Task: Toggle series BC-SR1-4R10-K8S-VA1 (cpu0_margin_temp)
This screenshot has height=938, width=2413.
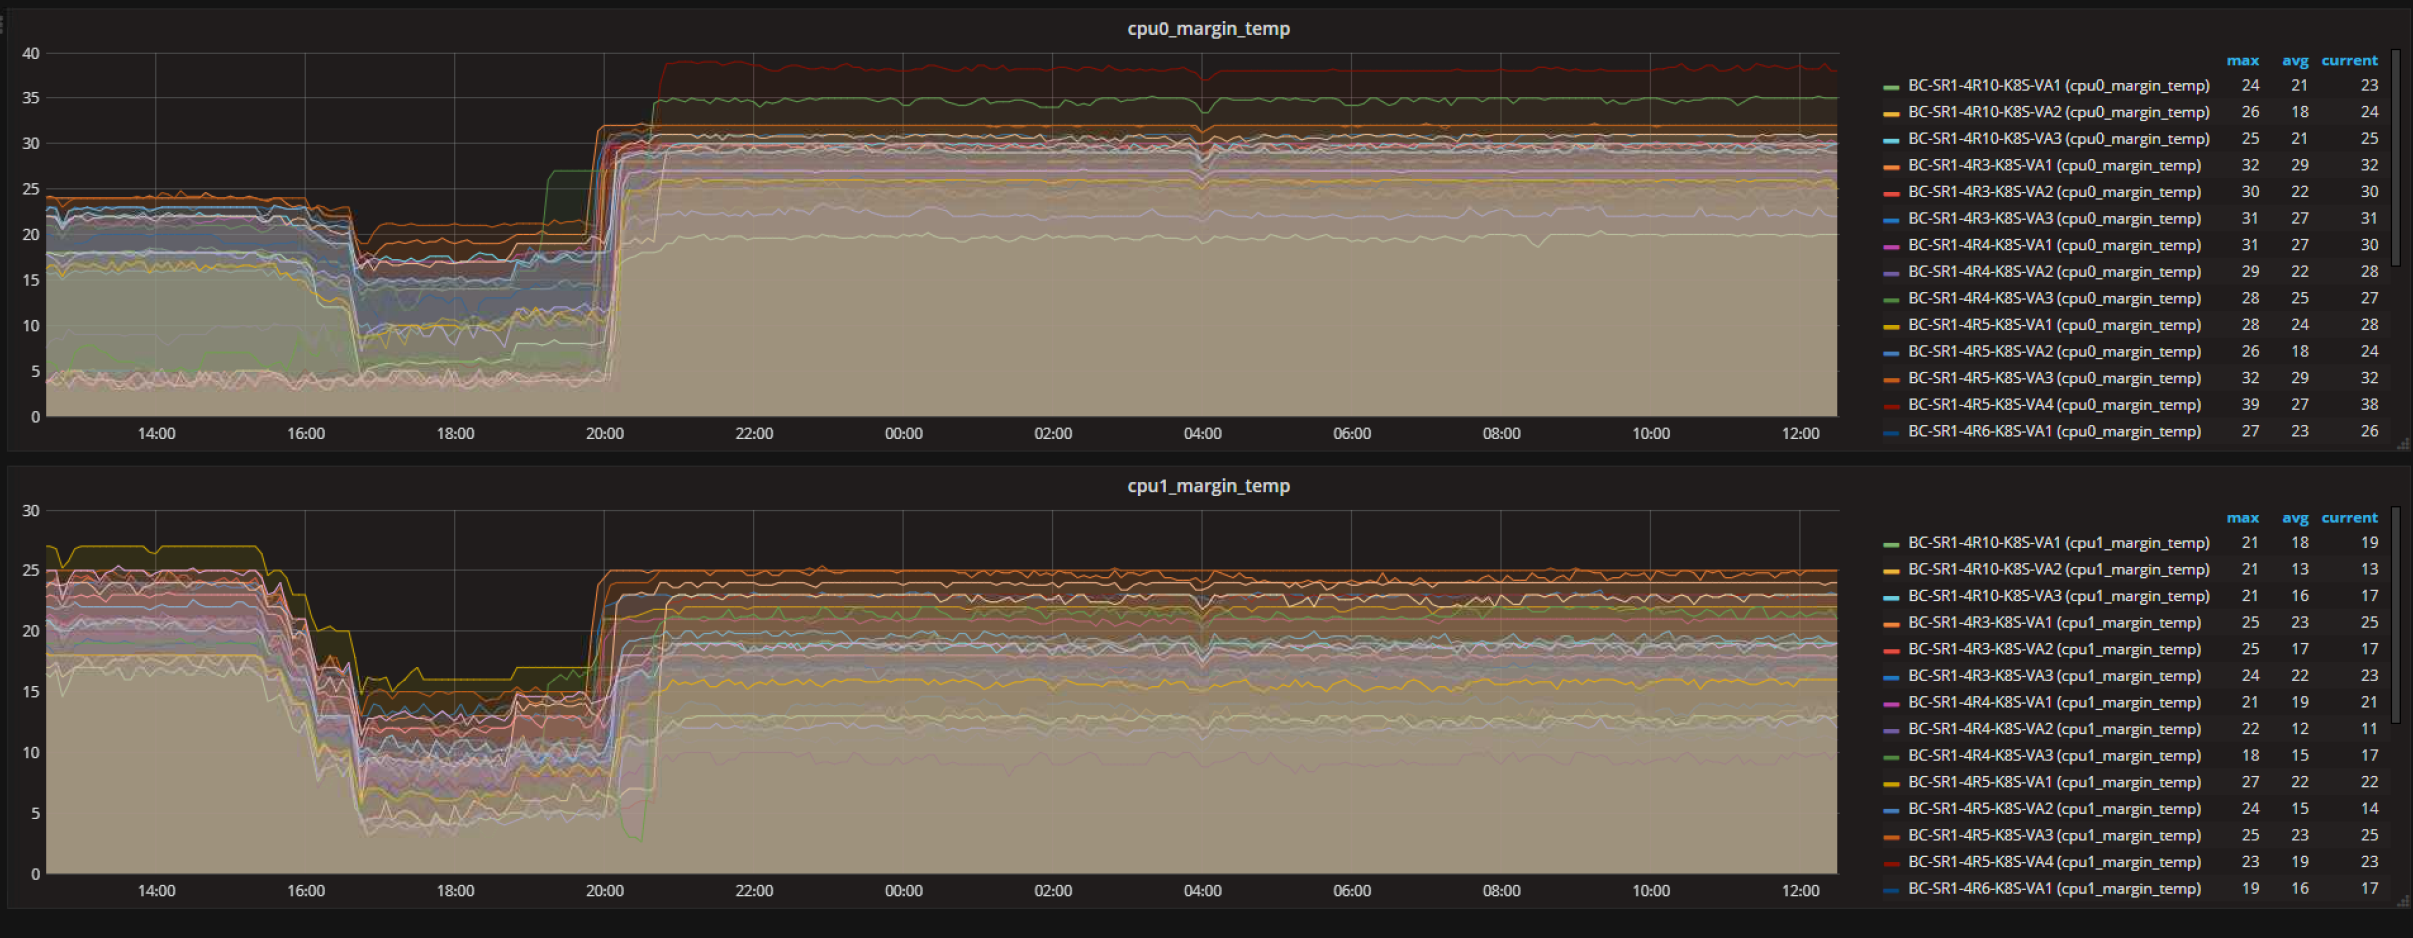Action: [2058, 86]
